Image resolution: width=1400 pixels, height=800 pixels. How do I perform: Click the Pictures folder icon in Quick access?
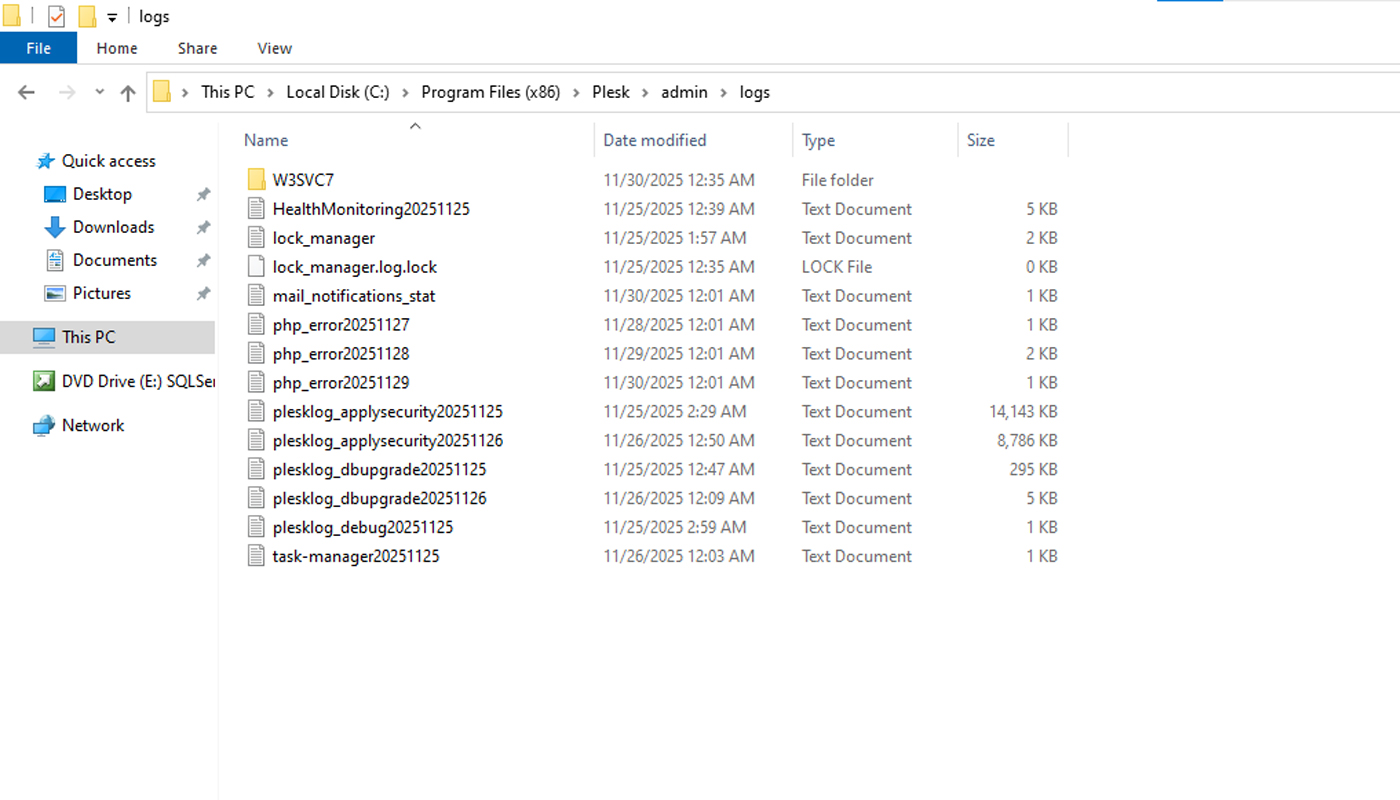coord(55,293)
